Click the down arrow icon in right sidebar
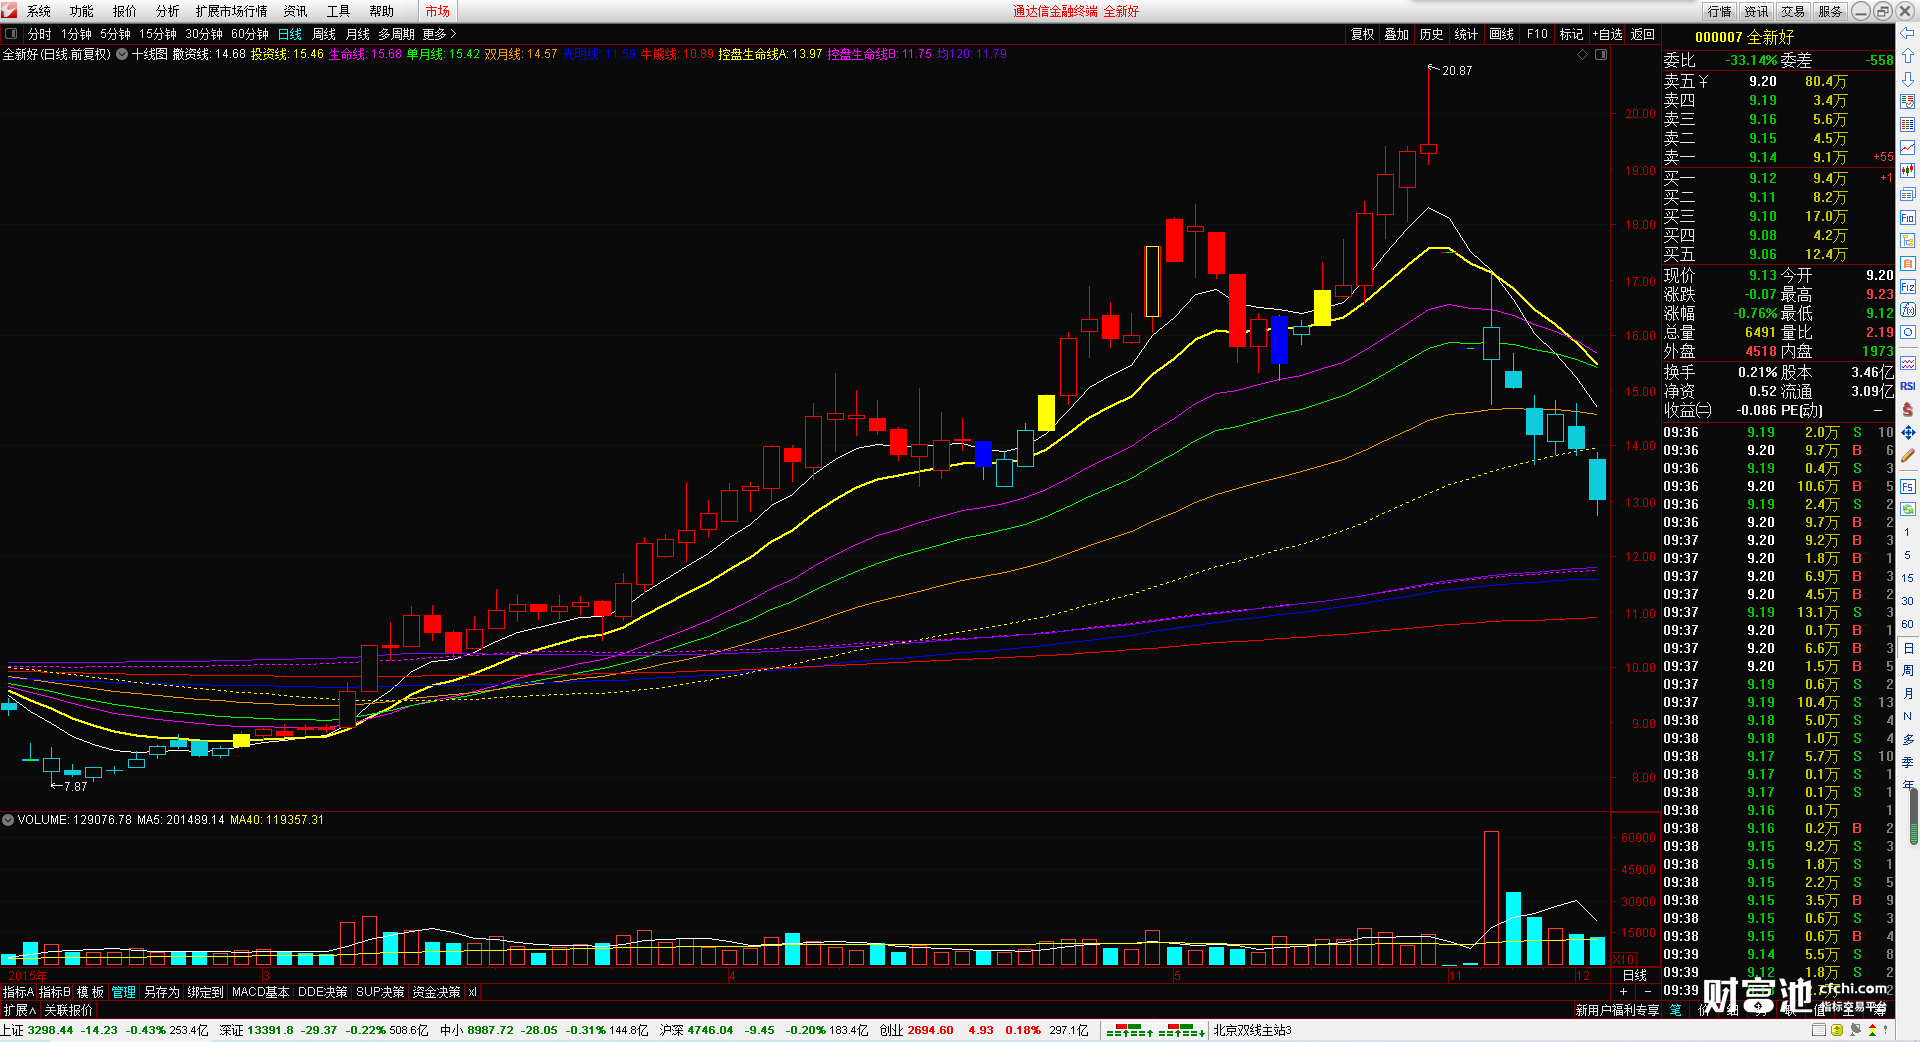Image resolution: width=1920 pixels, height=1042 pixels. click(x=1908, y=79)
